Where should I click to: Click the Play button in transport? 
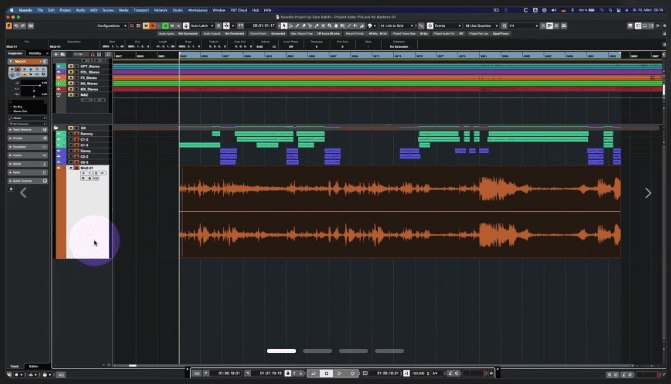click(x=339, y=373)
